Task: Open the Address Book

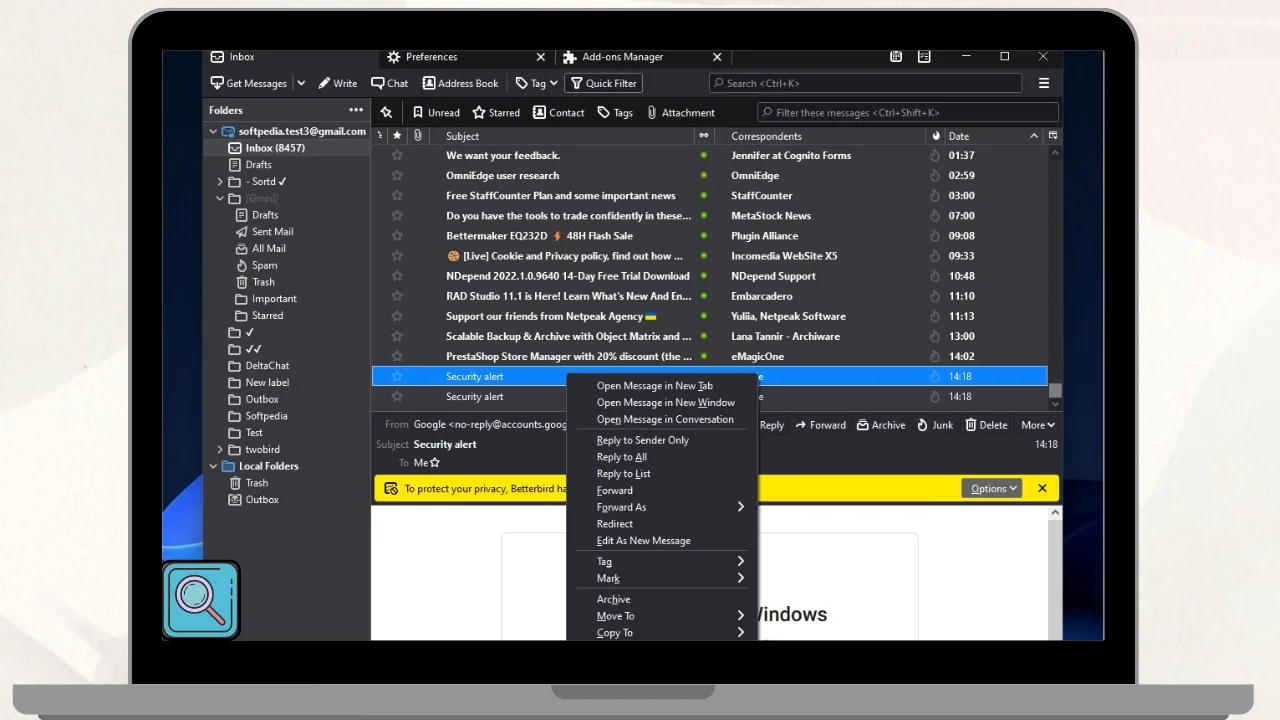Action: click(x=460, y=84)
